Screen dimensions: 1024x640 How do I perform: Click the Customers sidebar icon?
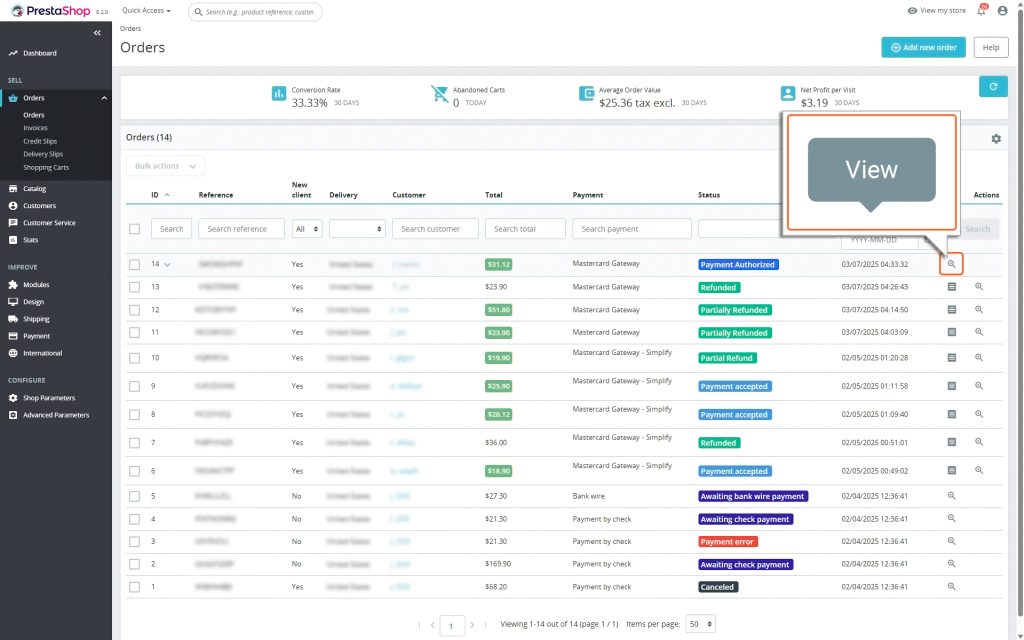[13, 206]
